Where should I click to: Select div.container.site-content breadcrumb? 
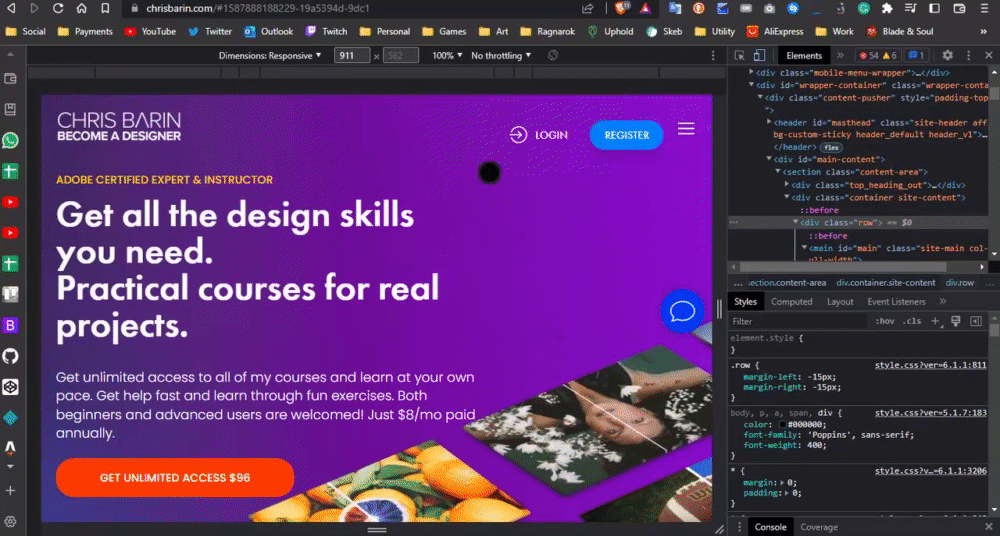coord(886,283)
